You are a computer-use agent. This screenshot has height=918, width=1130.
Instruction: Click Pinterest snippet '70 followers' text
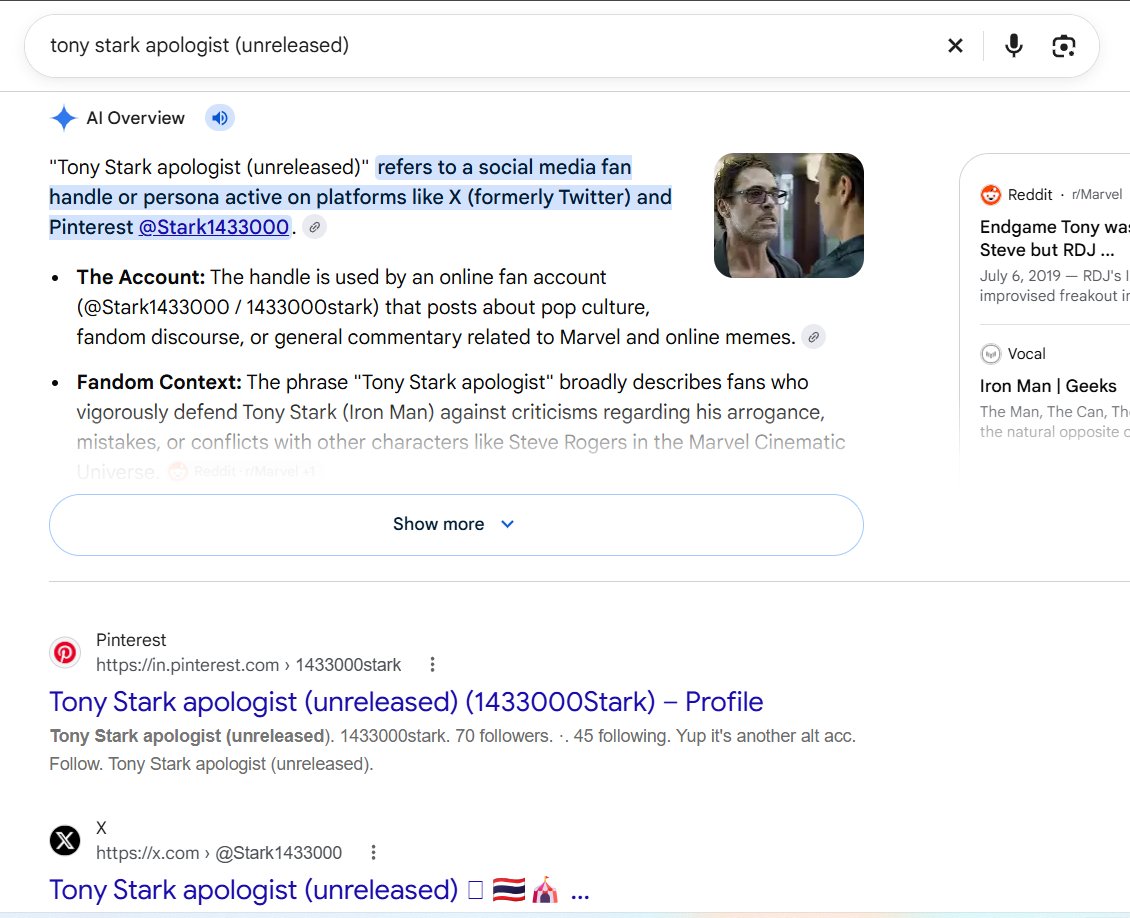[x=504, y=736]
